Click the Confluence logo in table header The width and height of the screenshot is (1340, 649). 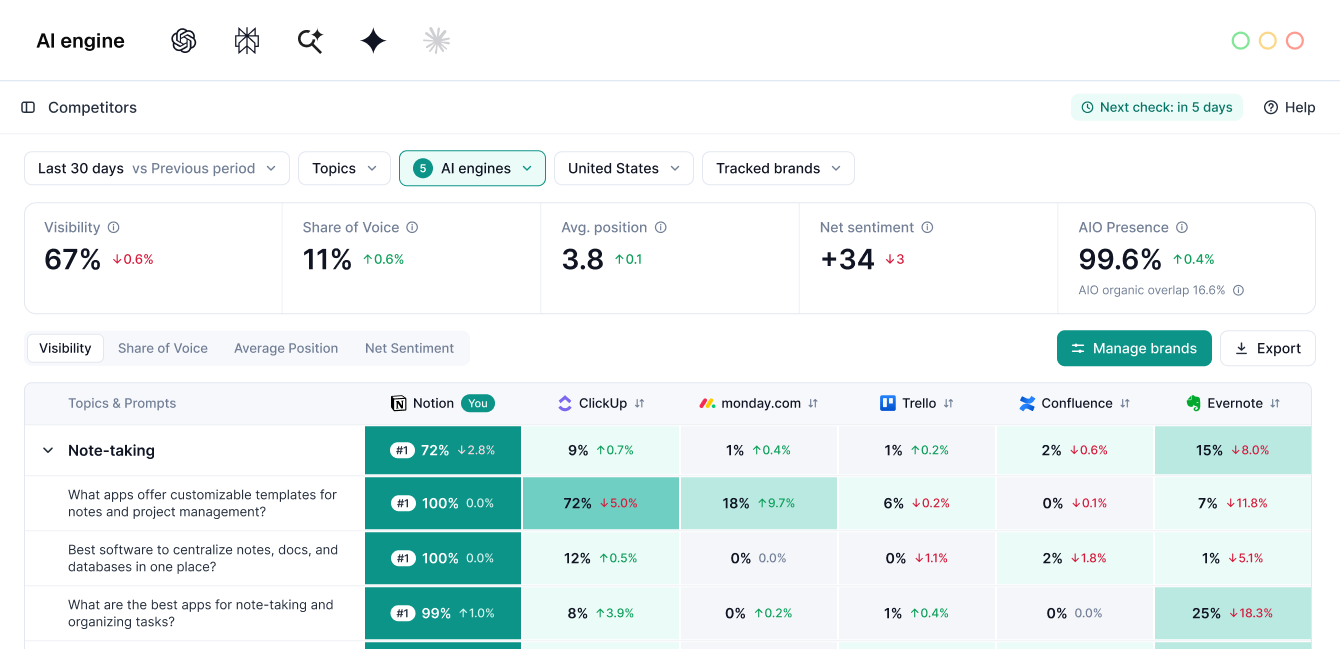point(1027,403)
